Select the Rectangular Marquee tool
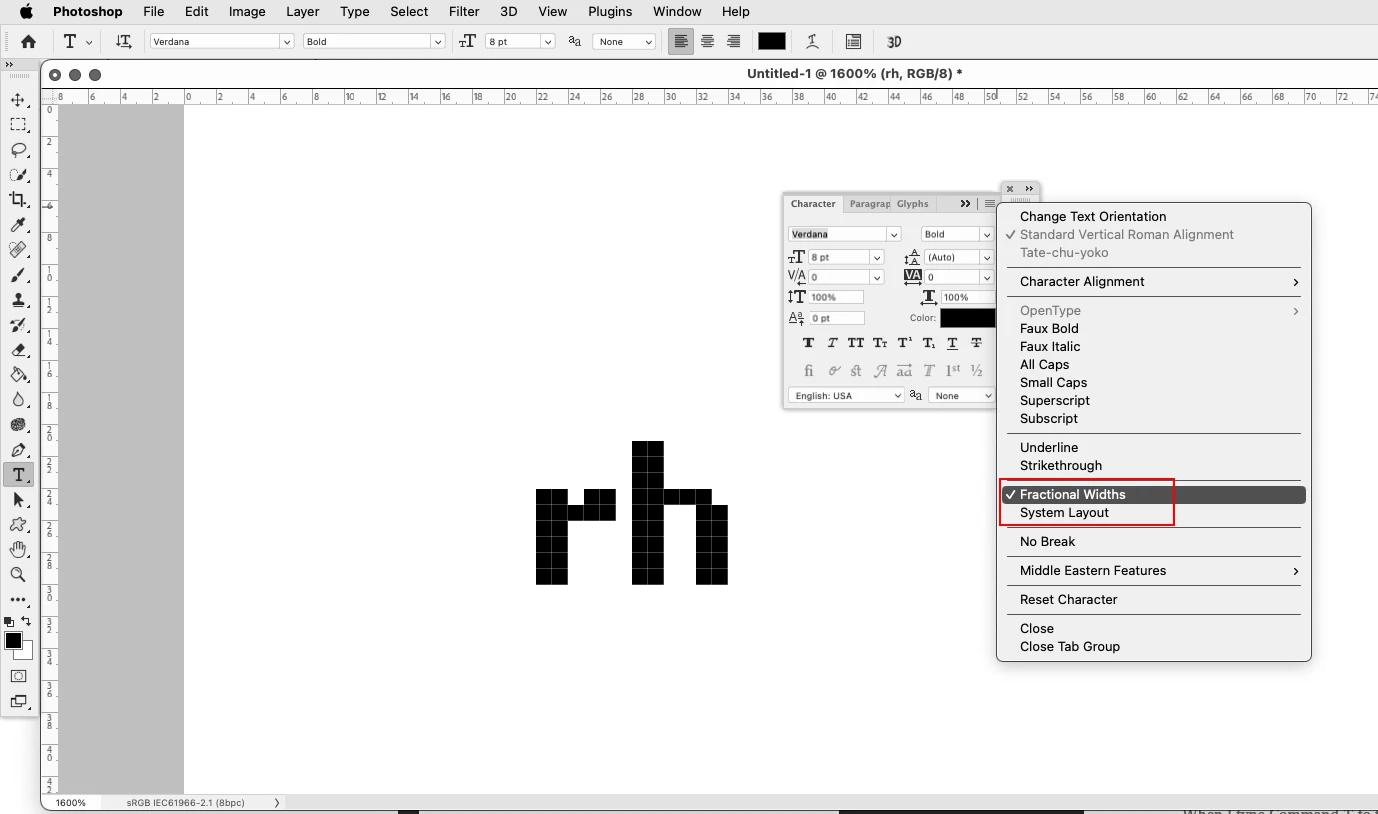1378x814 pixels. point(18,125)
